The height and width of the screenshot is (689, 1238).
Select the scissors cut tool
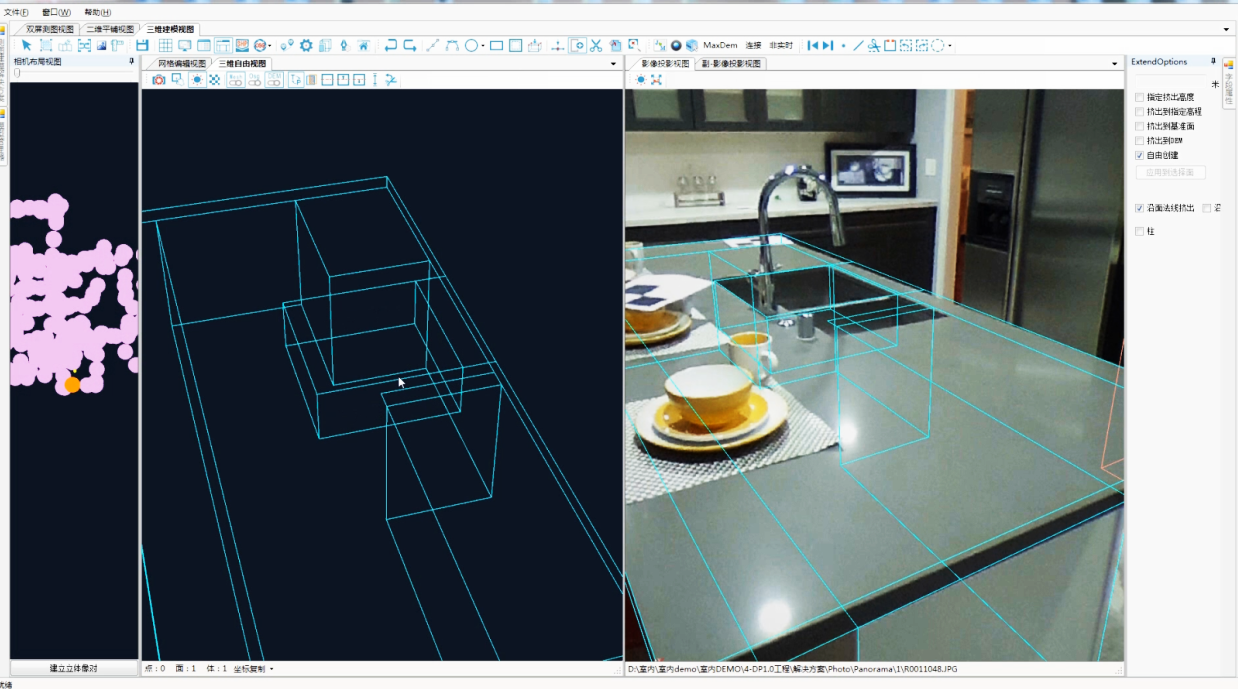click(x=596, y=46)
